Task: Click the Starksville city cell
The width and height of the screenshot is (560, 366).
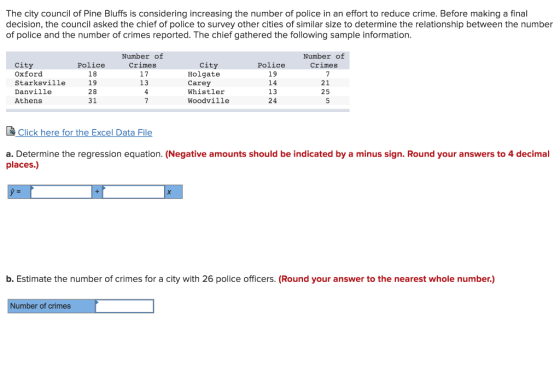Action: tap(40, 83)
